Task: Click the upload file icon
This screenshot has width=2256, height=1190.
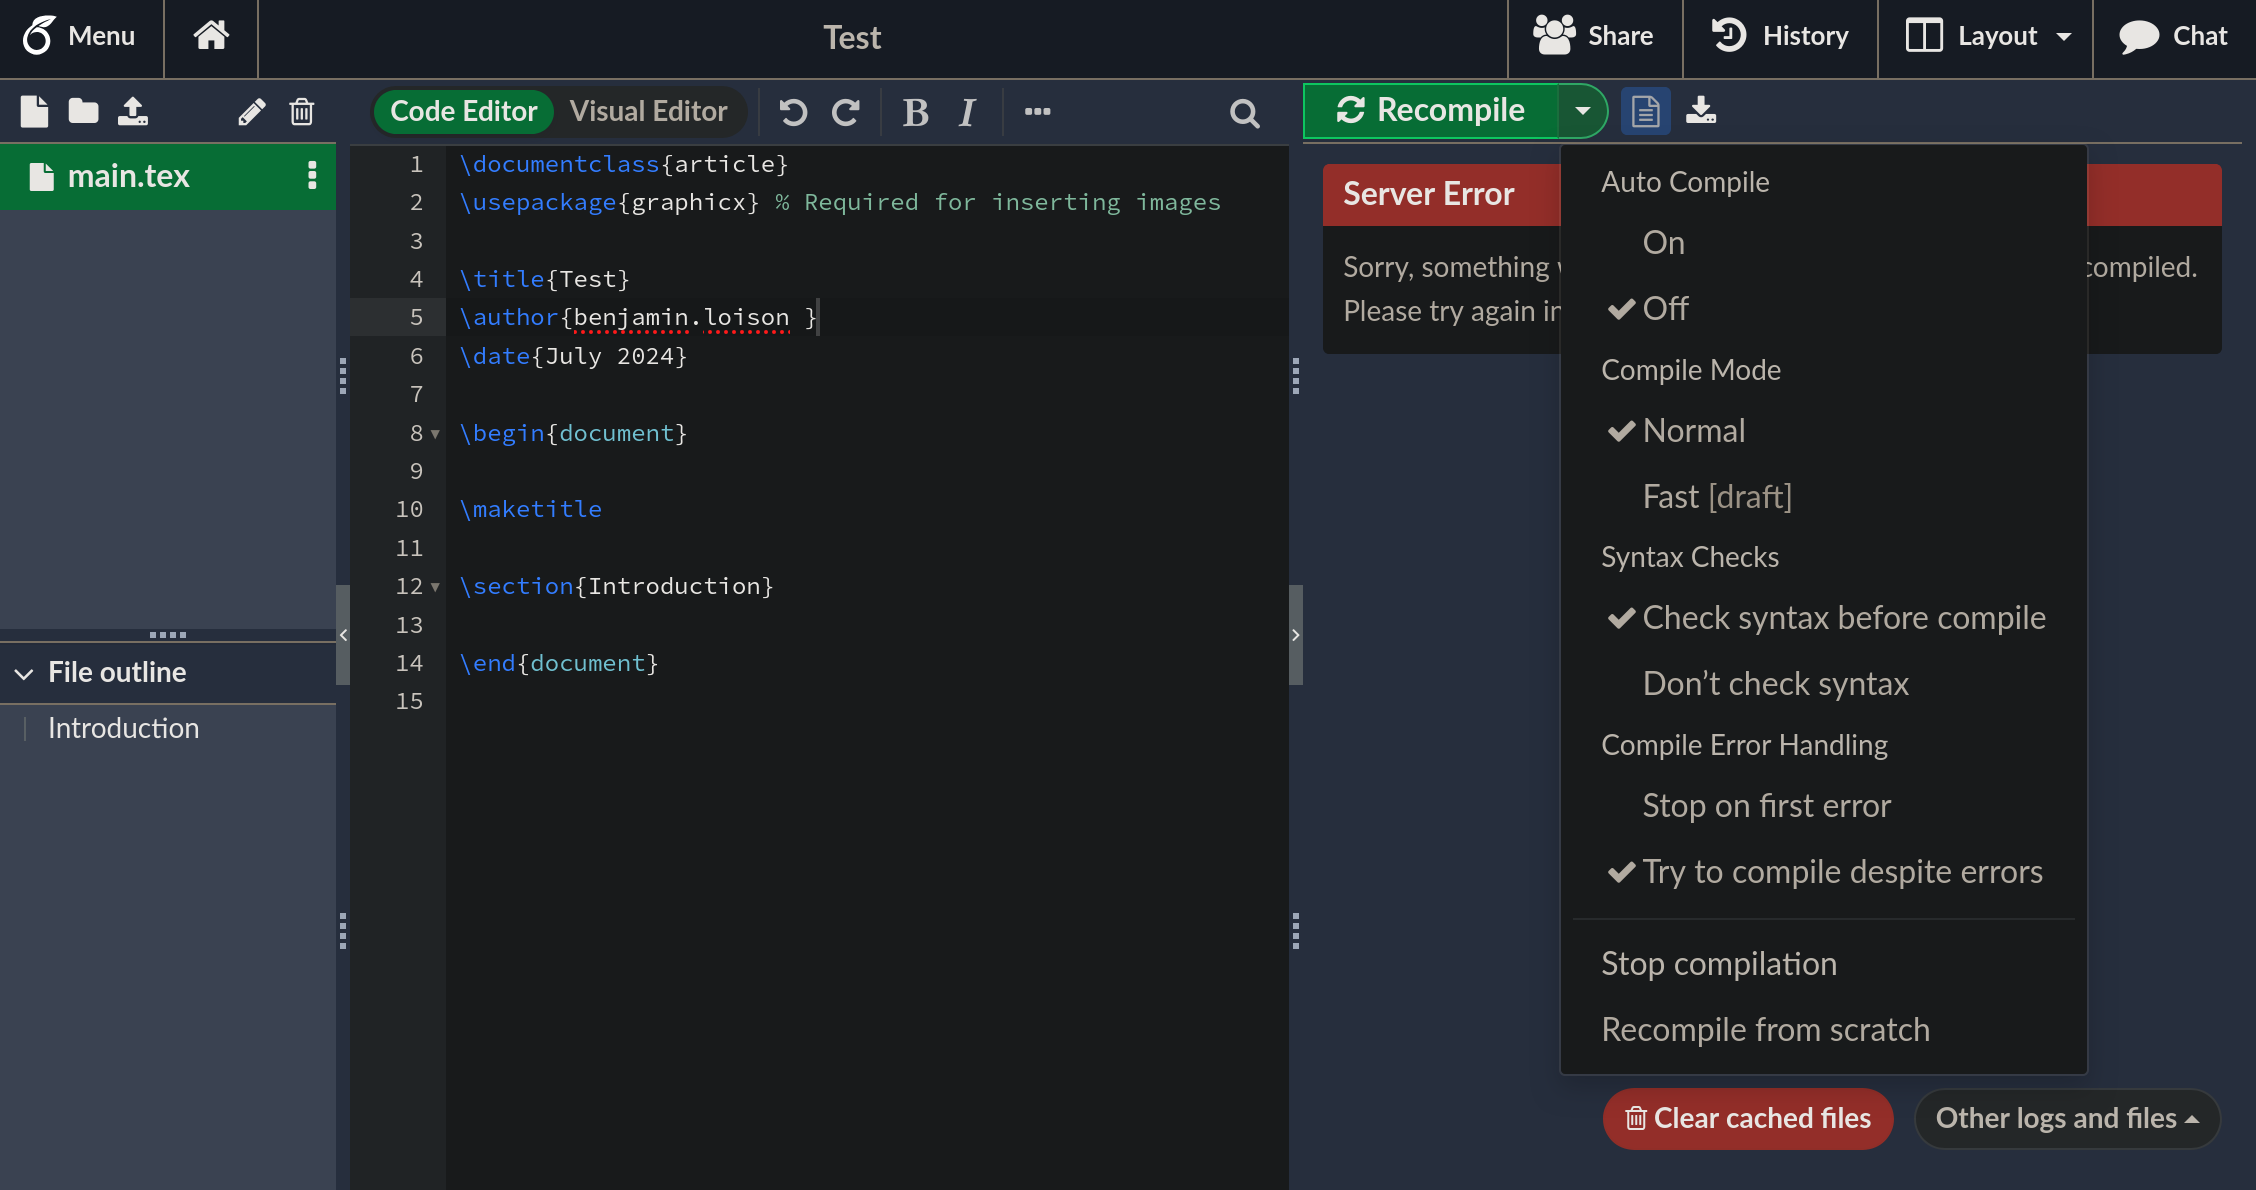Action: [133, 111]
